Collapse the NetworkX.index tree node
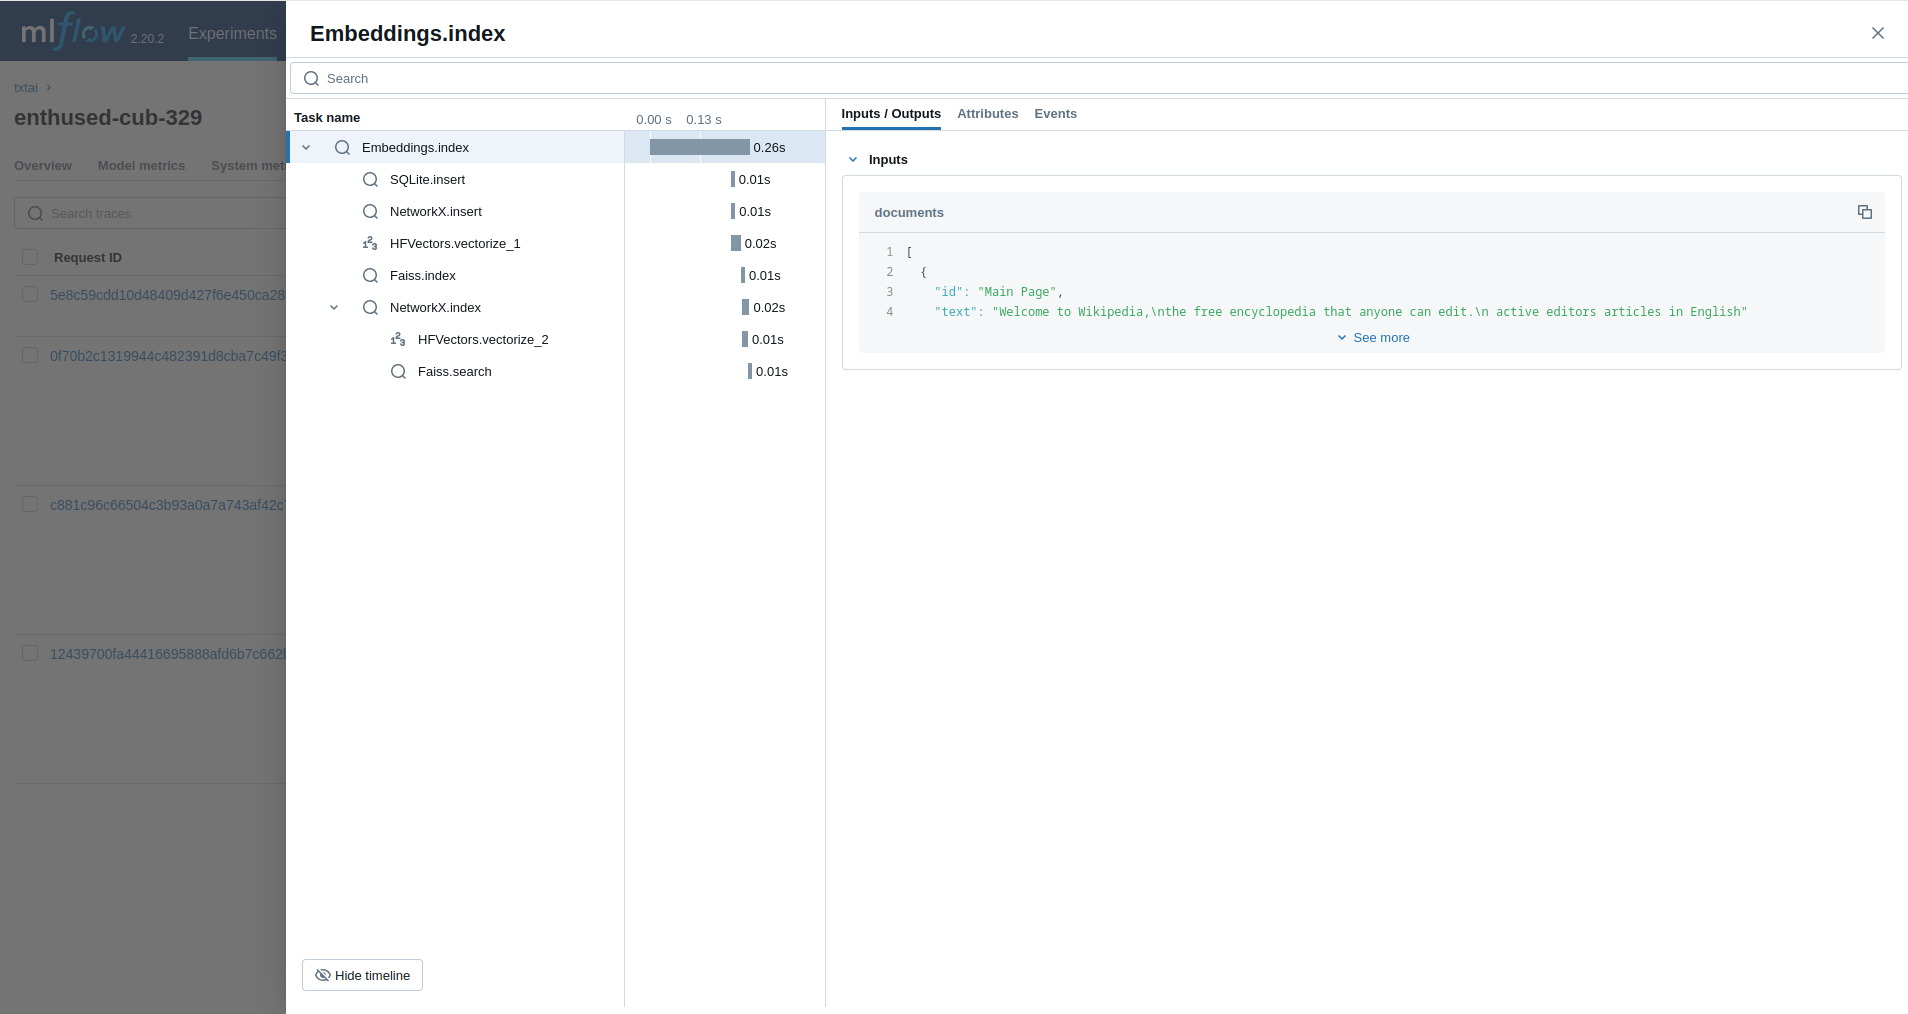This screenshot has width=1908, height=1014. (x=334, y=308)
